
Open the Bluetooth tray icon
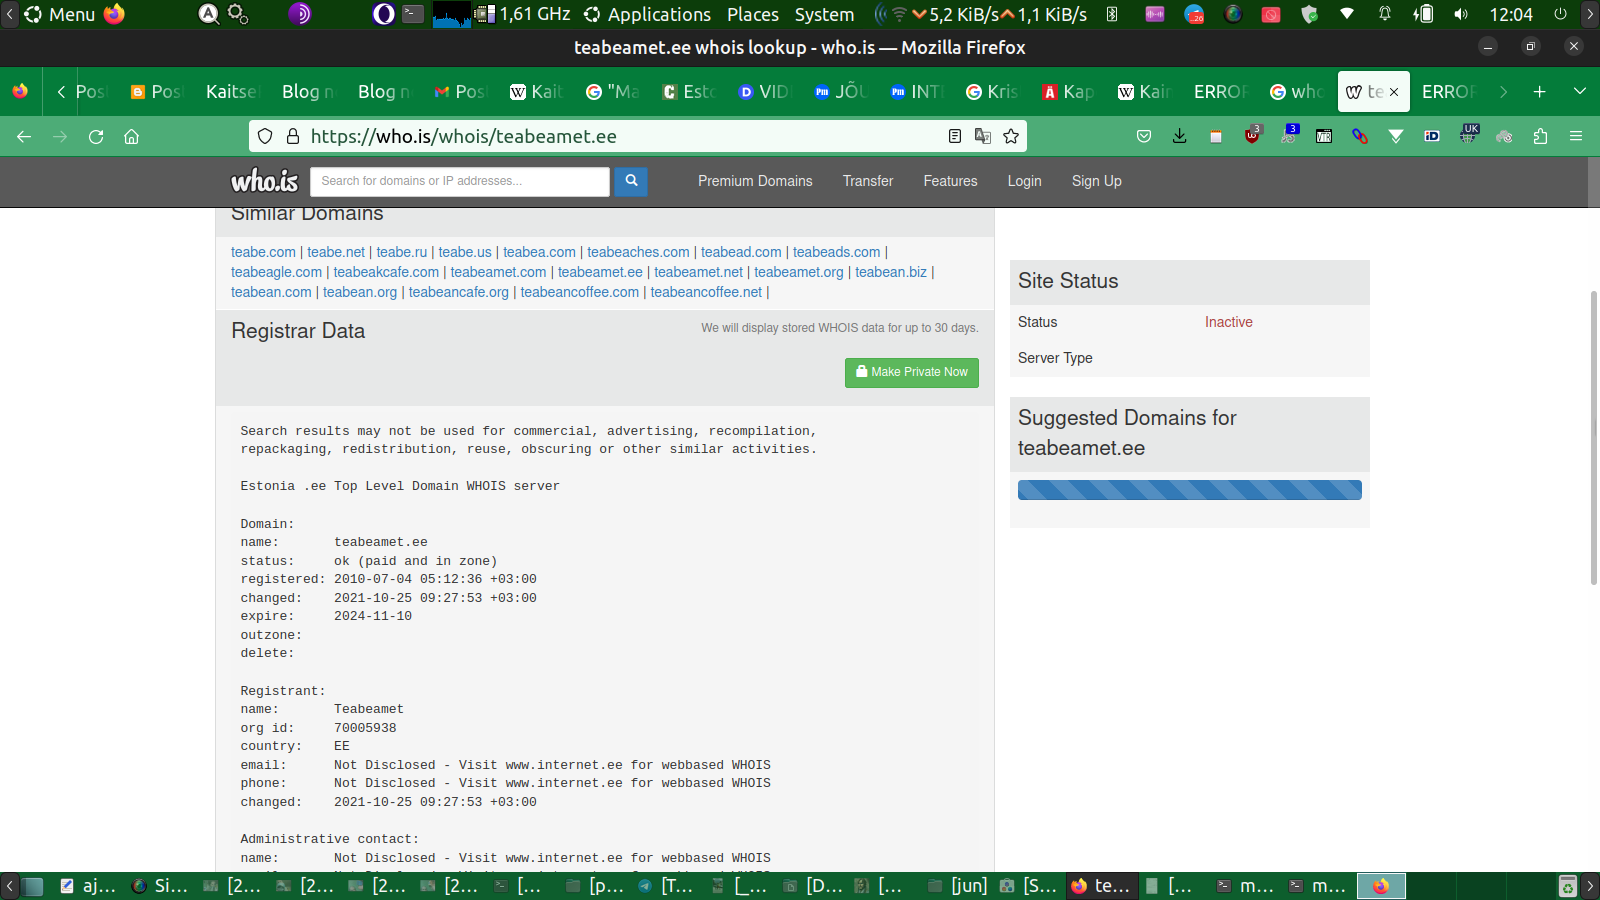point(1112,14)
